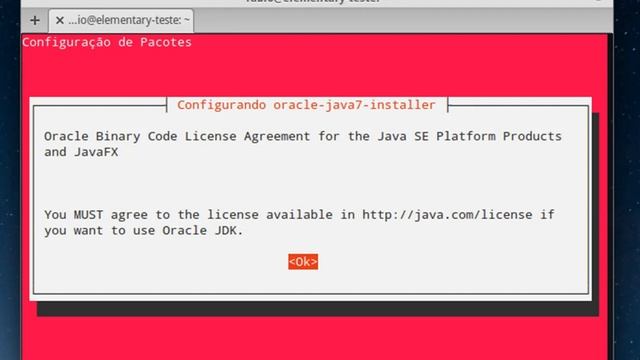Select the elementary-teste terminal tab
The image size is (640, 360).
tap(121, 20)
